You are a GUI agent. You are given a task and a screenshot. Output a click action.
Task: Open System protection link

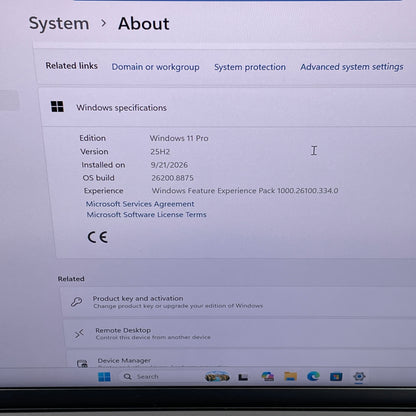(x=250, y=67)
